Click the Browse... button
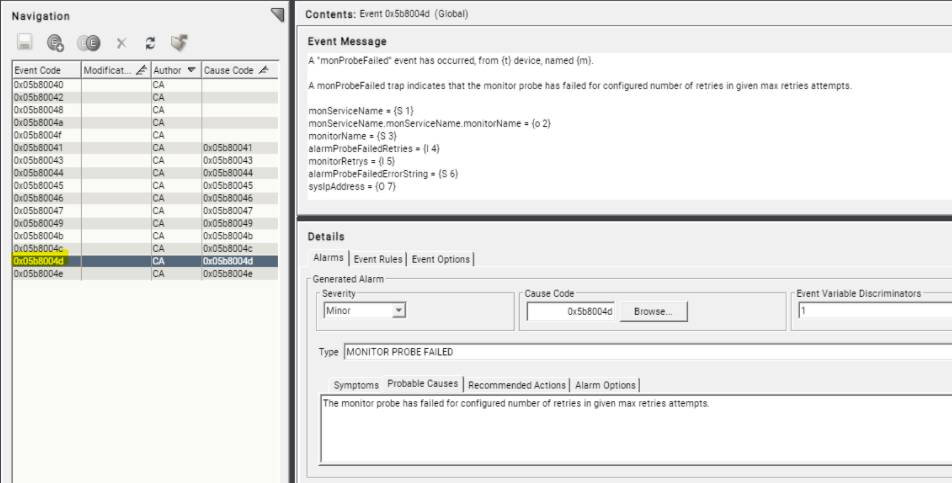The width and height of the screenshot is (952, 483). click(x=653, y=311)
